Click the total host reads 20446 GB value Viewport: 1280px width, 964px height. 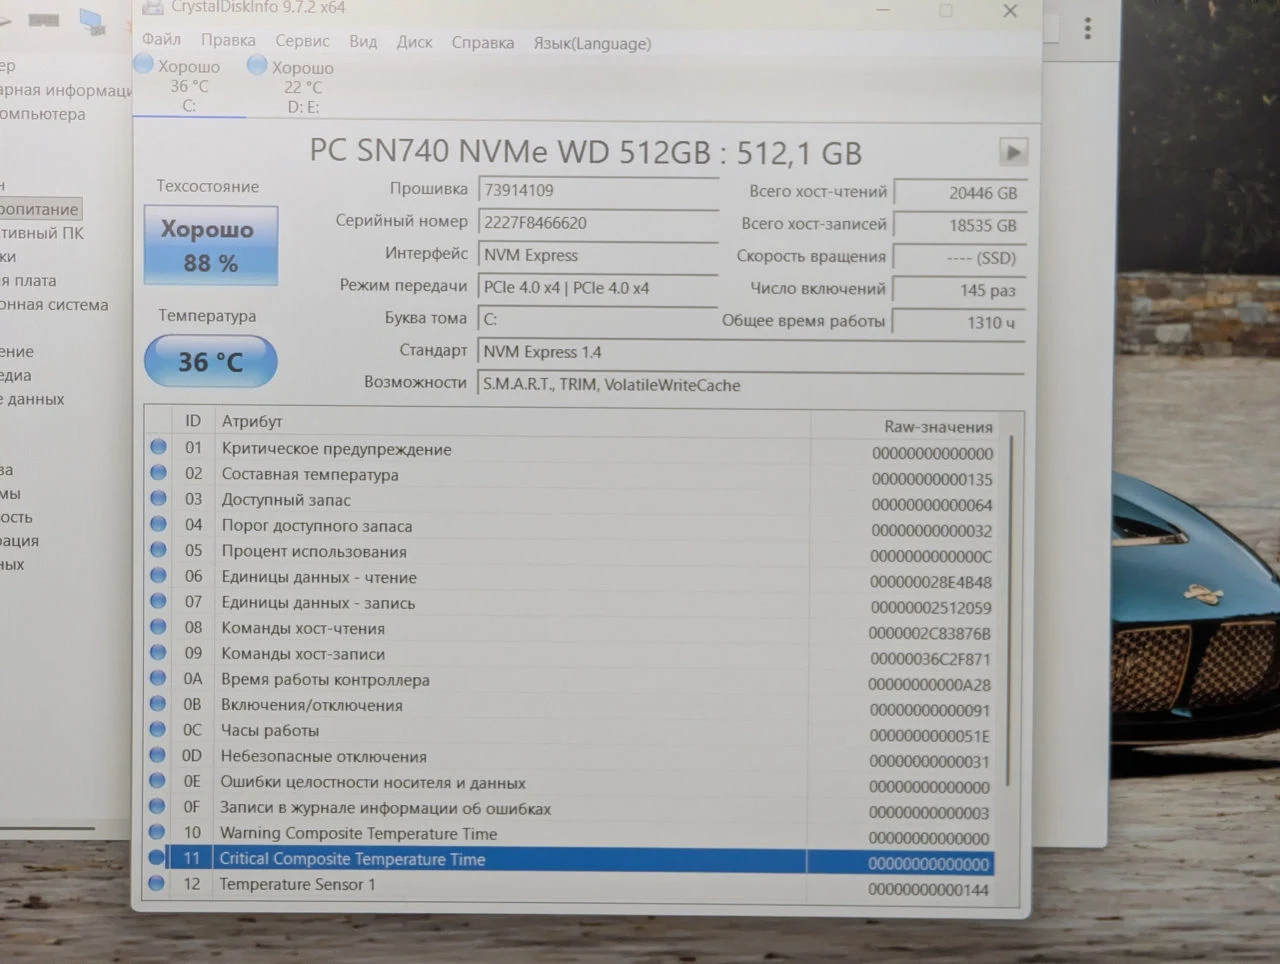point(959,193)
